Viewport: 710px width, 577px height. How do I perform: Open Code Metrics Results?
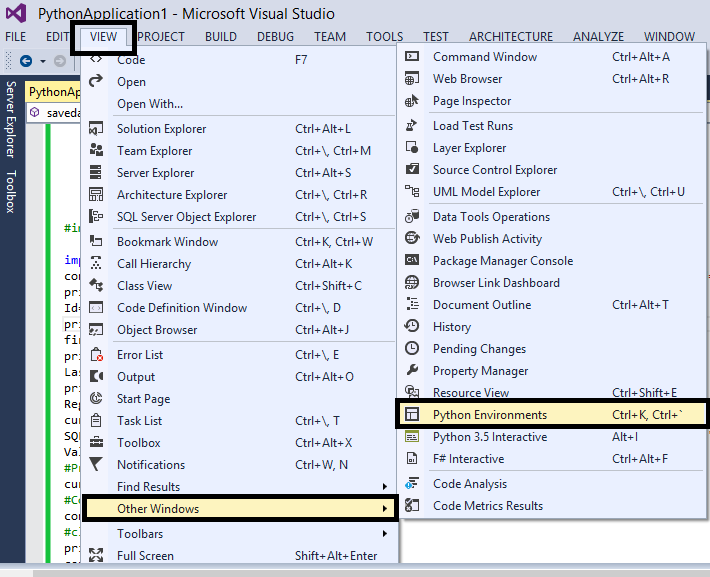[x=552, y=505]
